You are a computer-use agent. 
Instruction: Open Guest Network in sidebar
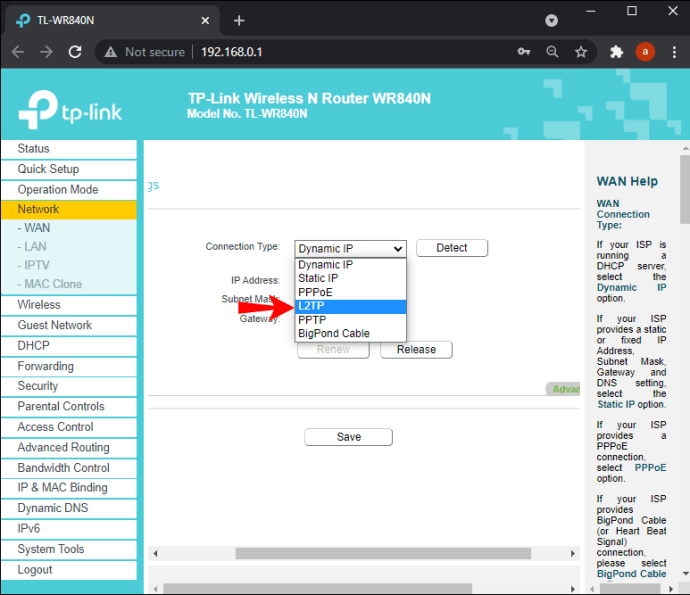[x=69, y=325]
